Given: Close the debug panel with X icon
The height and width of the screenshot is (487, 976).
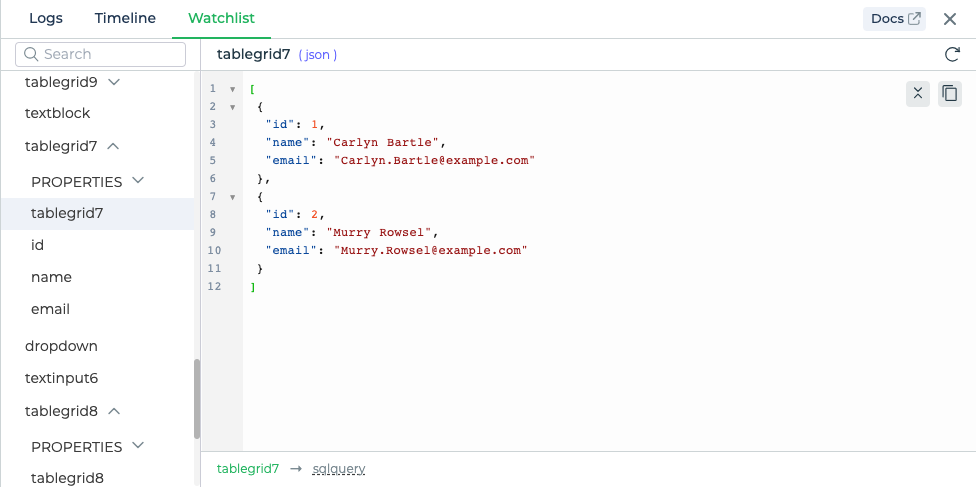Looking at the screenshot, I should 949,19.
